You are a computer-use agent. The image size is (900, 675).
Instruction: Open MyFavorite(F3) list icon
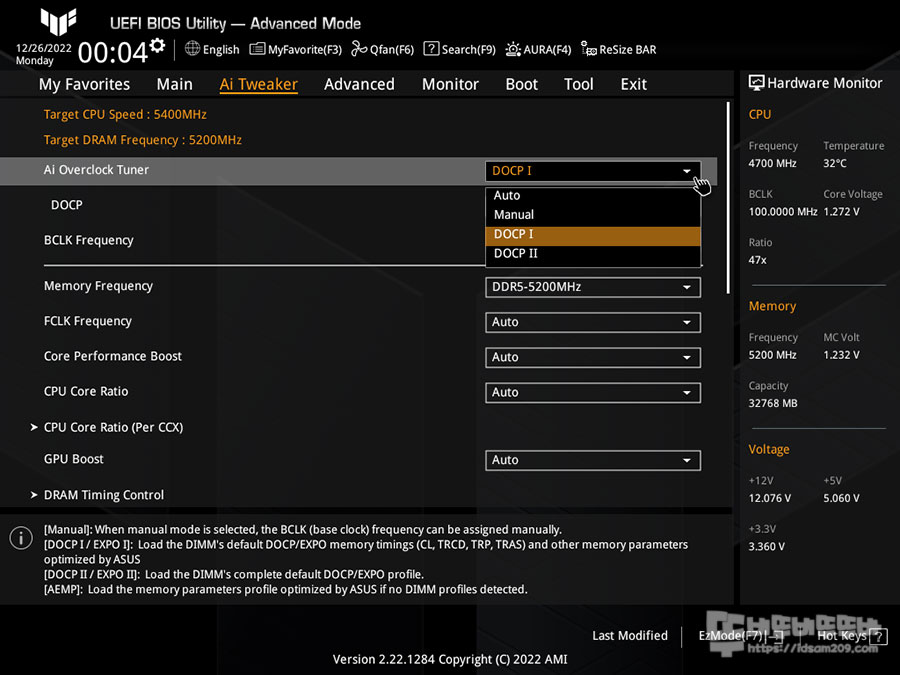[x=257, y=49]
